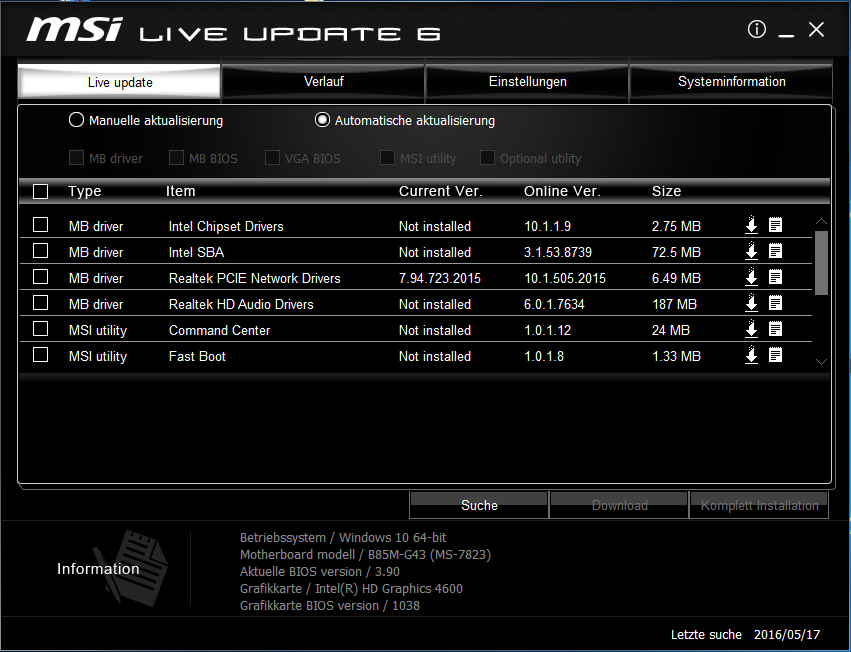Tick the checkbox for Intel Chipset Drivers

pos(40,225)
